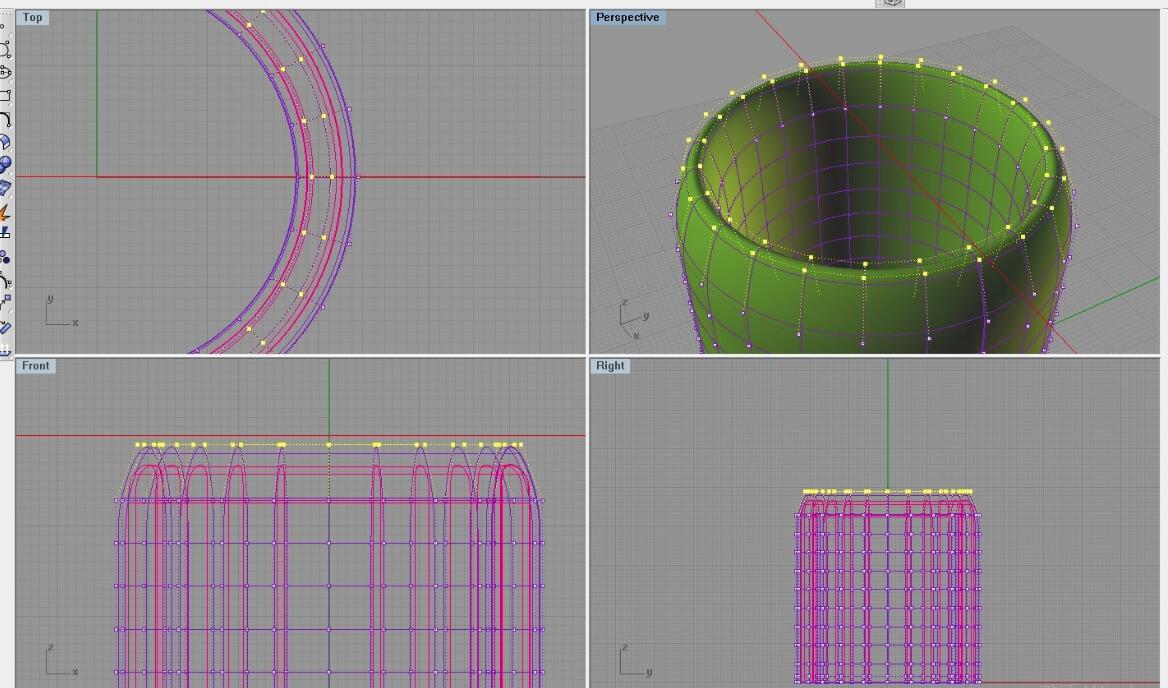Select yellow control point on green axis in Front view
This screenshot has width=1168, height=688.
(329, 445)
